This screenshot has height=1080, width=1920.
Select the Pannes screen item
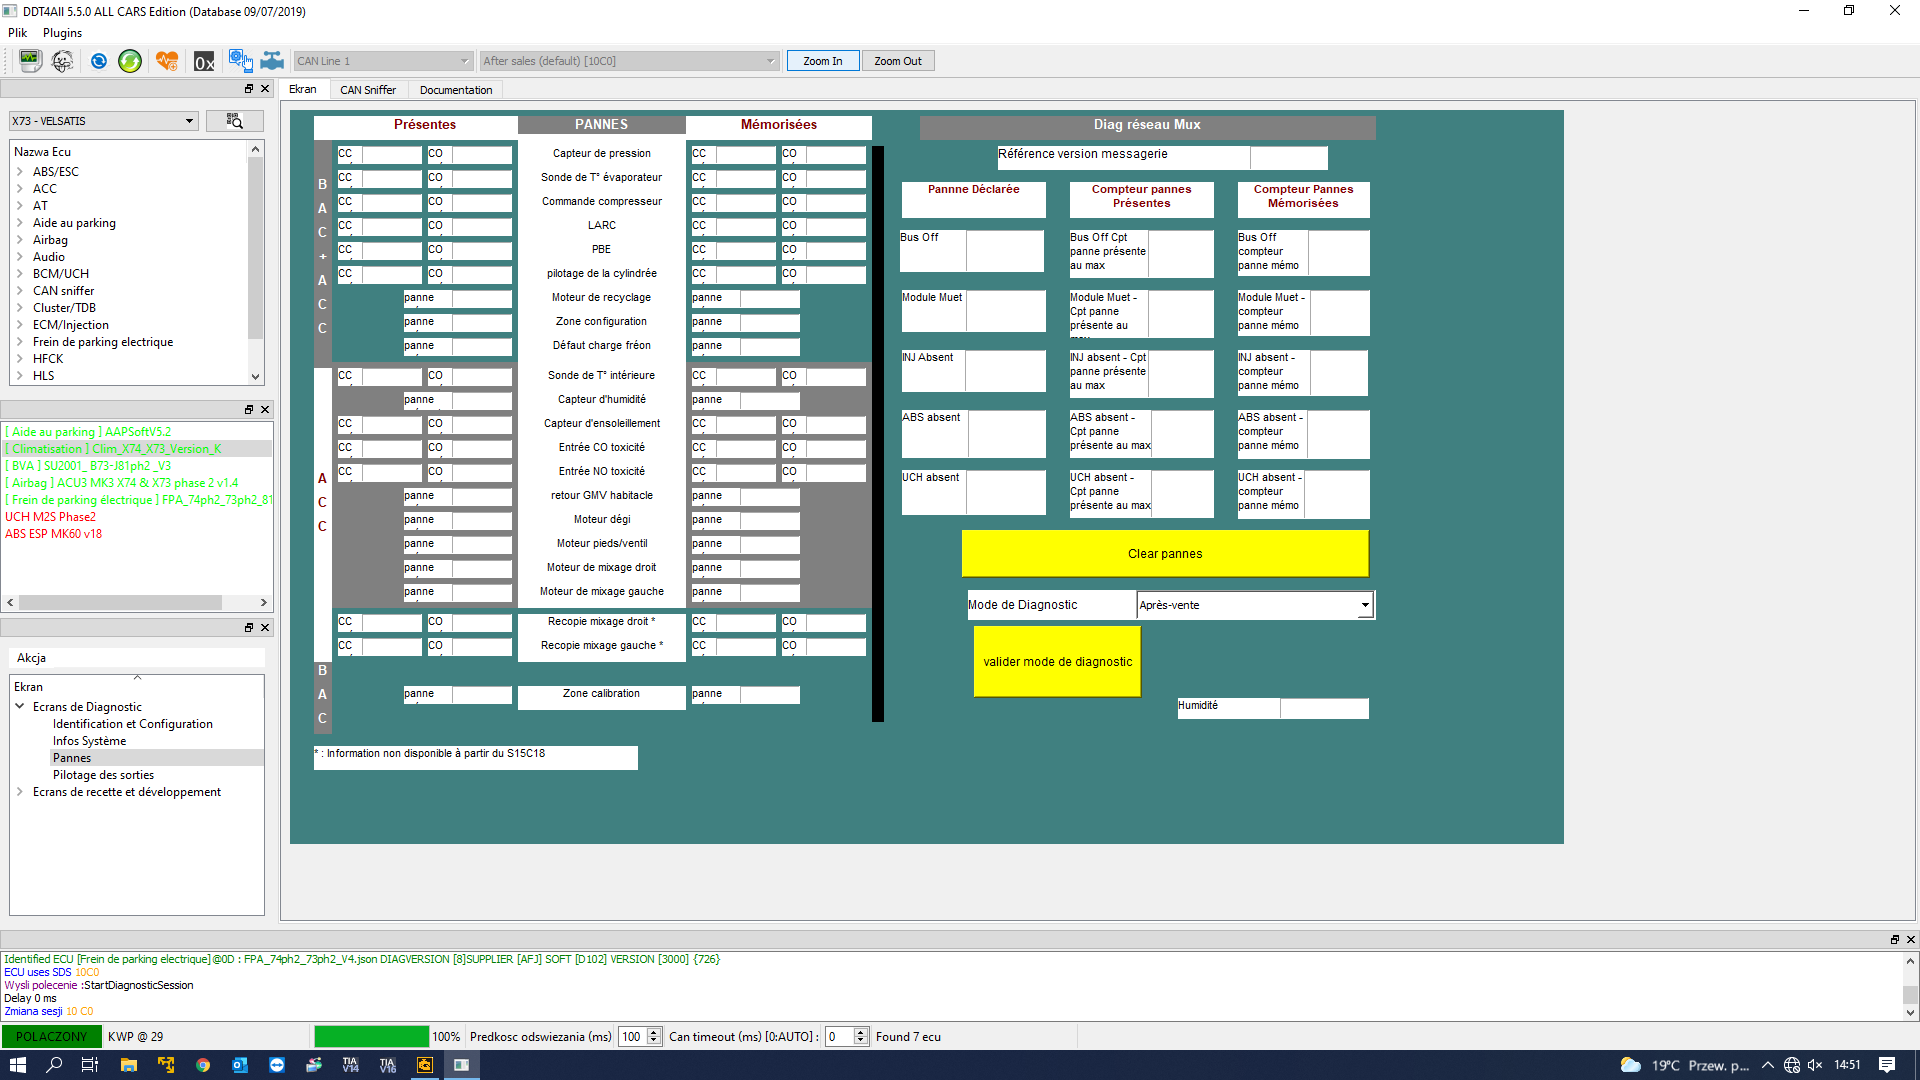click(72, 758)
